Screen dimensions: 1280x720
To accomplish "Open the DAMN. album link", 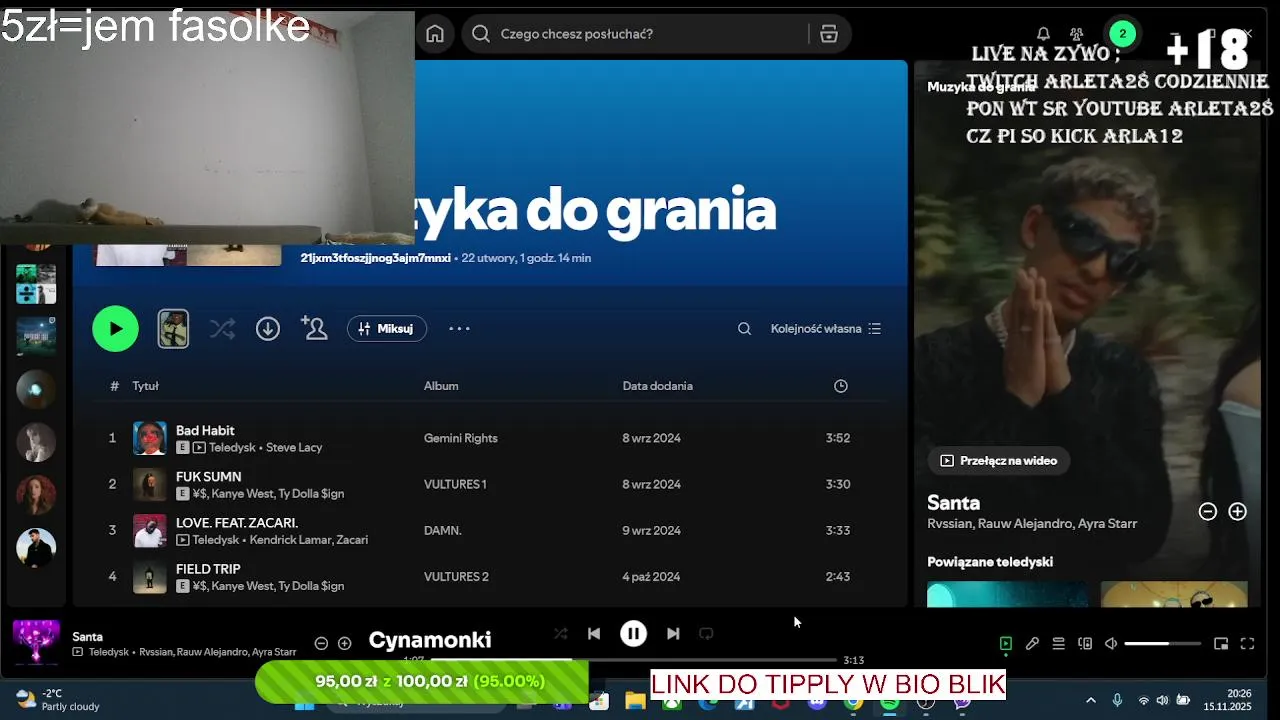I will tap(443, 530).
